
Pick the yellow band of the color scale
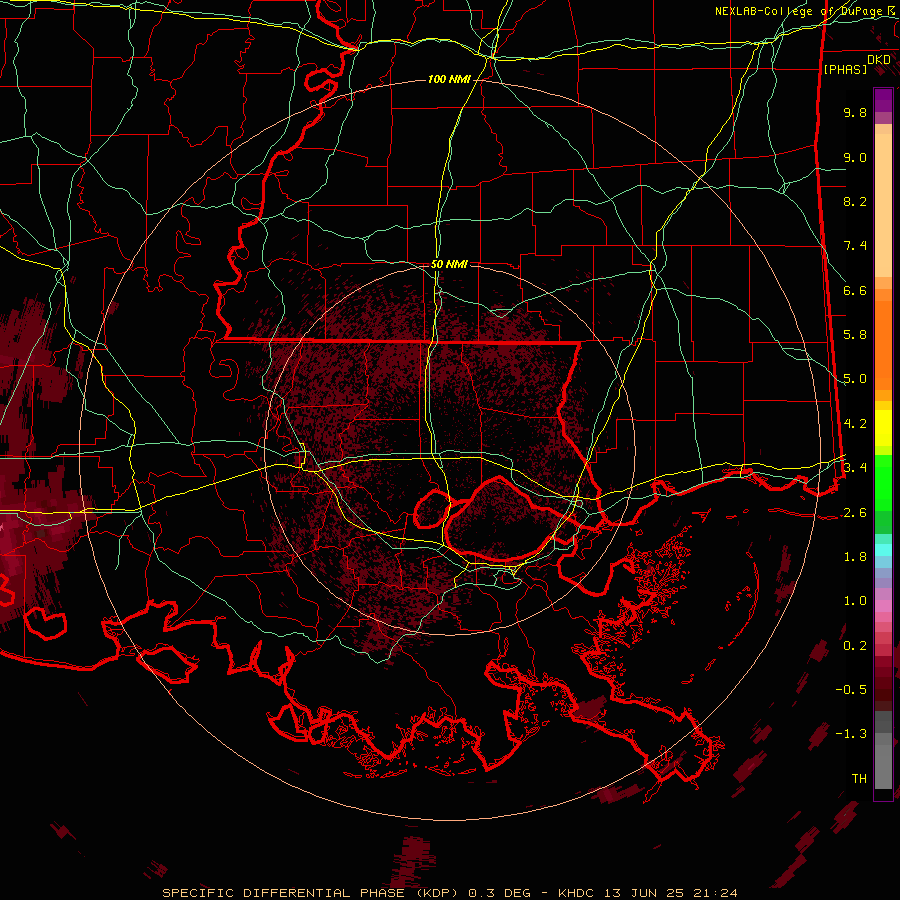(x=883, y=428)
